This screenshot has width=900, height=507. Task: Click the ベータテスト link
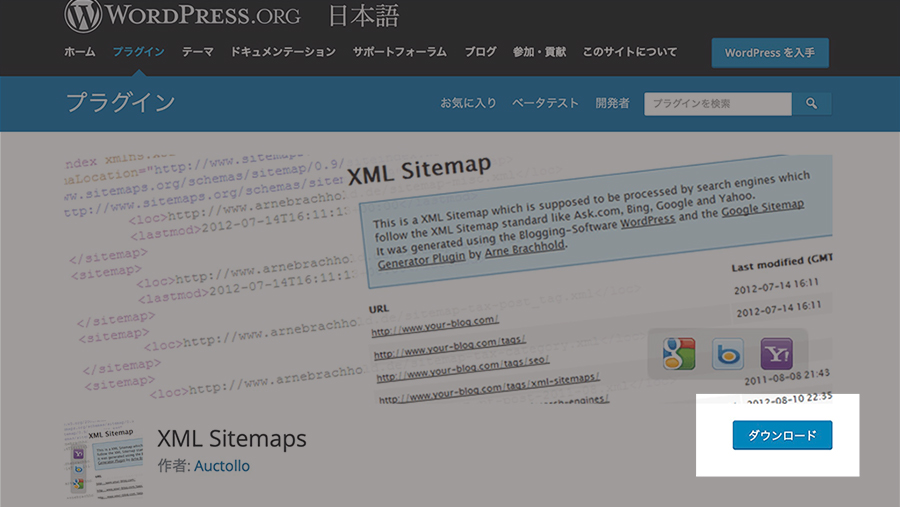point(545,103)
